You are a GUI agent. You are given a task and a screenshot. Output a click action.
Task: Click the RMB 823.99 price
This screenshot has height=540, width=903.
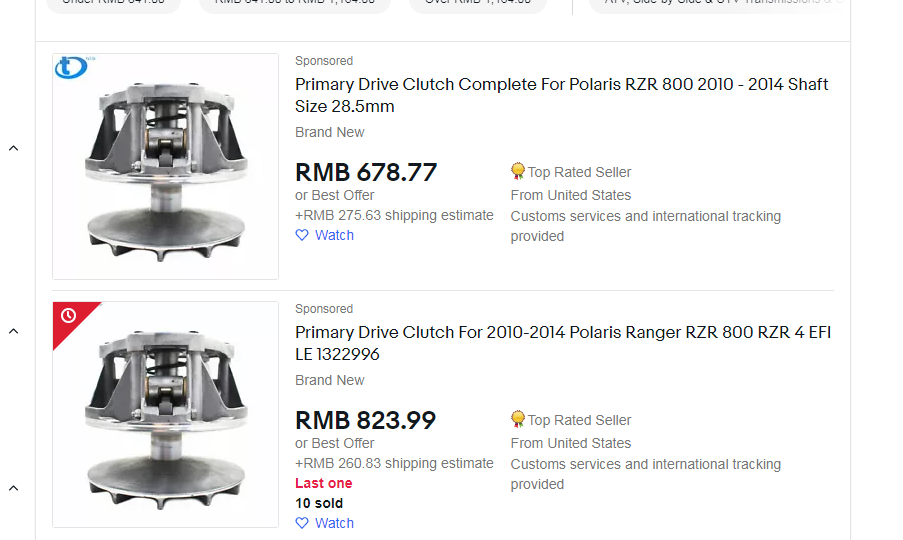(366, 421)
